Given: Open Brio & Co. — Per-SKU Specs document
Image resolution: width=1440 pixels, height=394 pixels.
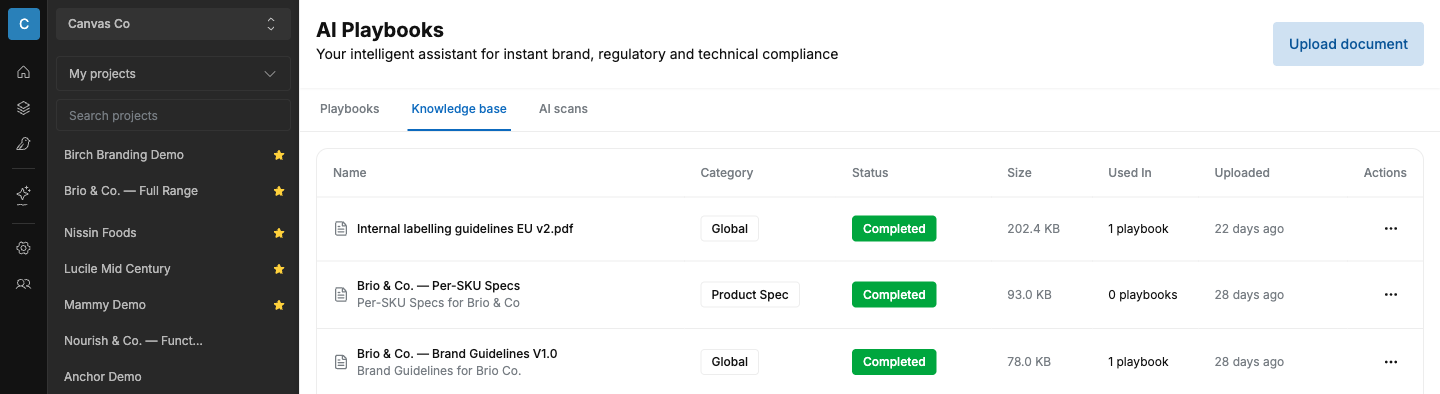Looking at the screenshot, I should pyautogui.click(x=438, y=286).
